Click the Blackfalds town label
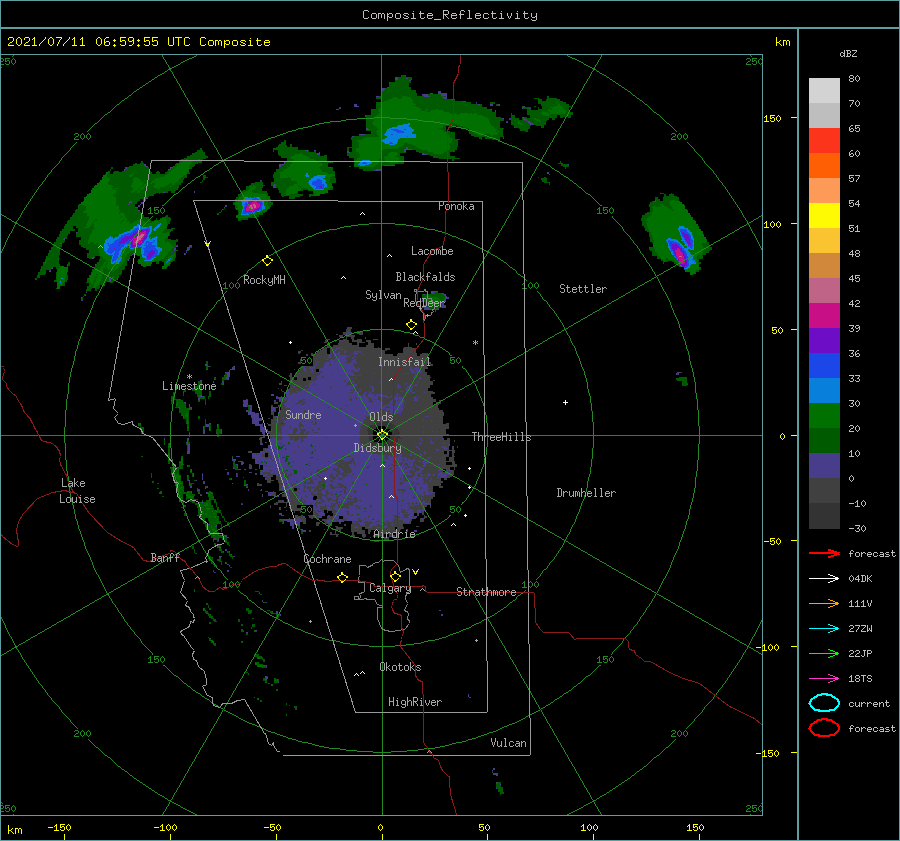The width and height of the screenshot is (900, 841). [x=425, y=277]
